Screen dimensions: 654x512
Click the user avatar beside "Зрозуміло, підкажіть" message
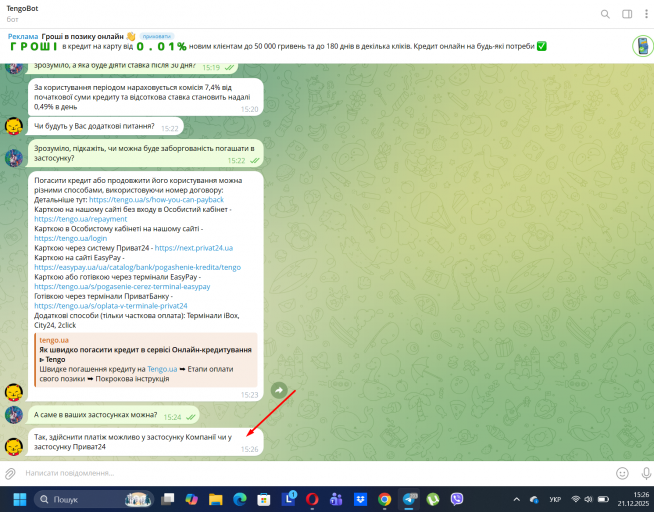(14, 158)
